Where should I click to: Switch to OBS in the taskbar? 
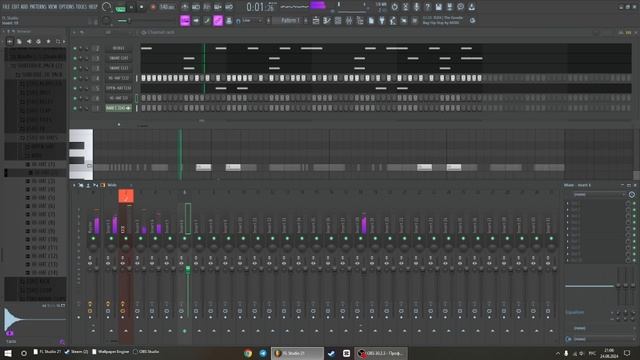[381, 353]
